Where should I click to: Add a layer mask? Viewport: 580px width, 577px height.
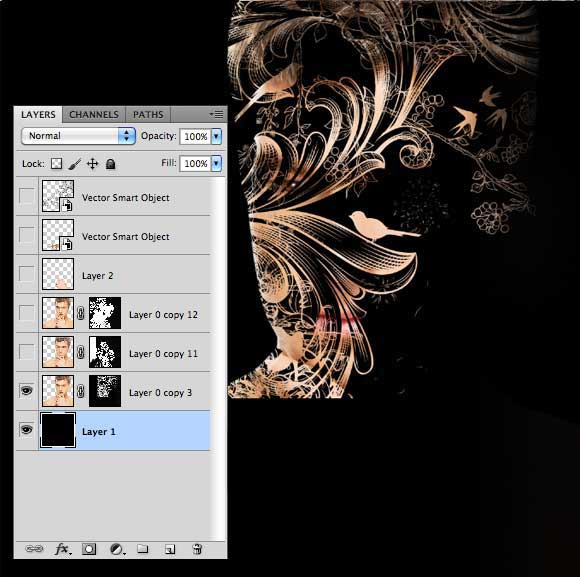89,549
